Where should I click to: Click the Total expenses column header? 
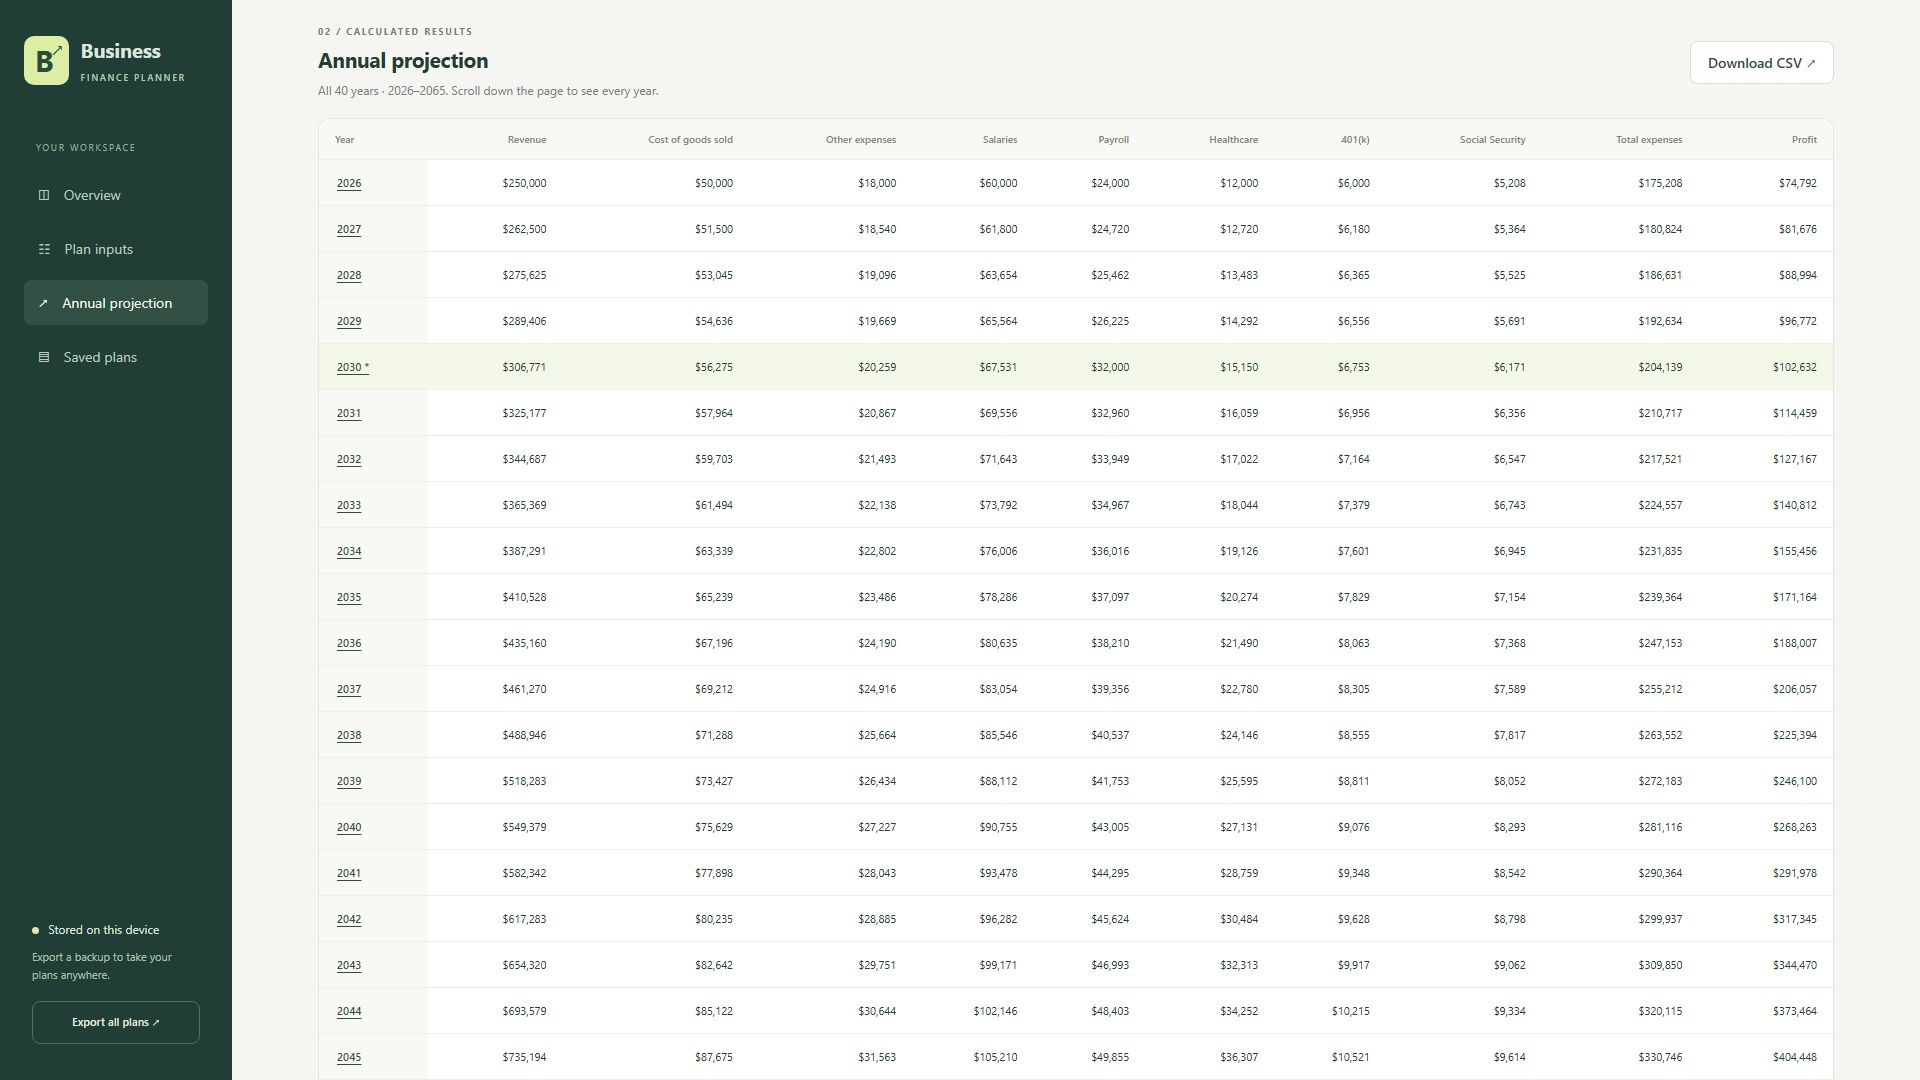point(1649,140)
